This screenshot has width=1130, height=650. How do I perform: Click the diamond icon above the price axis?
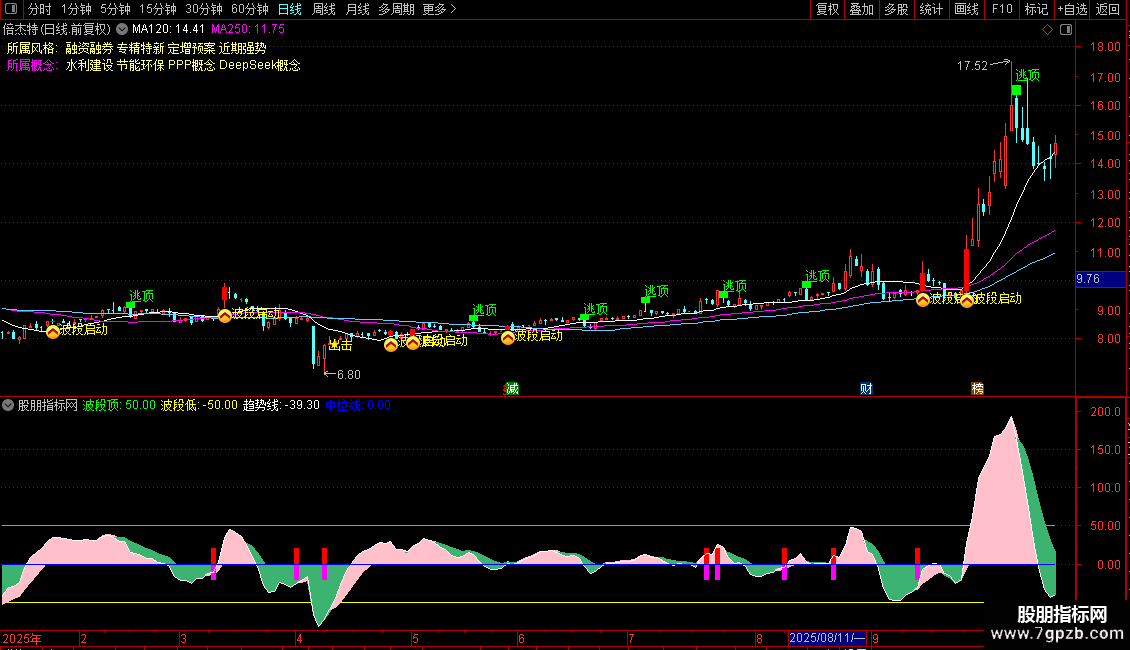[1048, 30]
